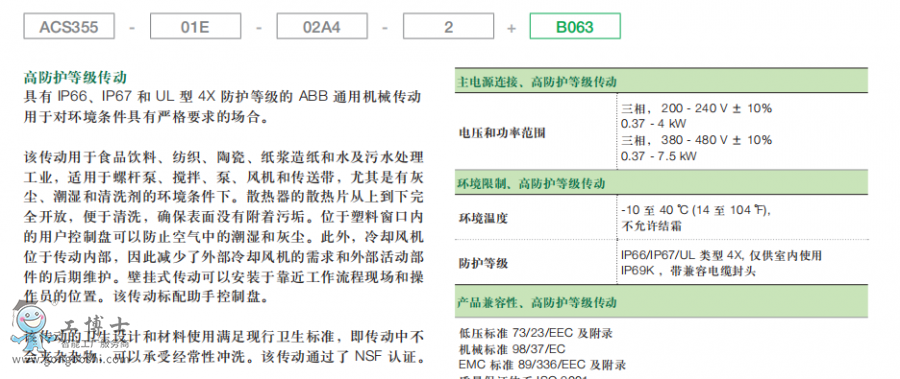The width and height of the screenshot is (900, 379).
Task: Click the EMC 标准 89/336/EEC 及附录 line
Action: pyautogui.click(x=542, y=365)
